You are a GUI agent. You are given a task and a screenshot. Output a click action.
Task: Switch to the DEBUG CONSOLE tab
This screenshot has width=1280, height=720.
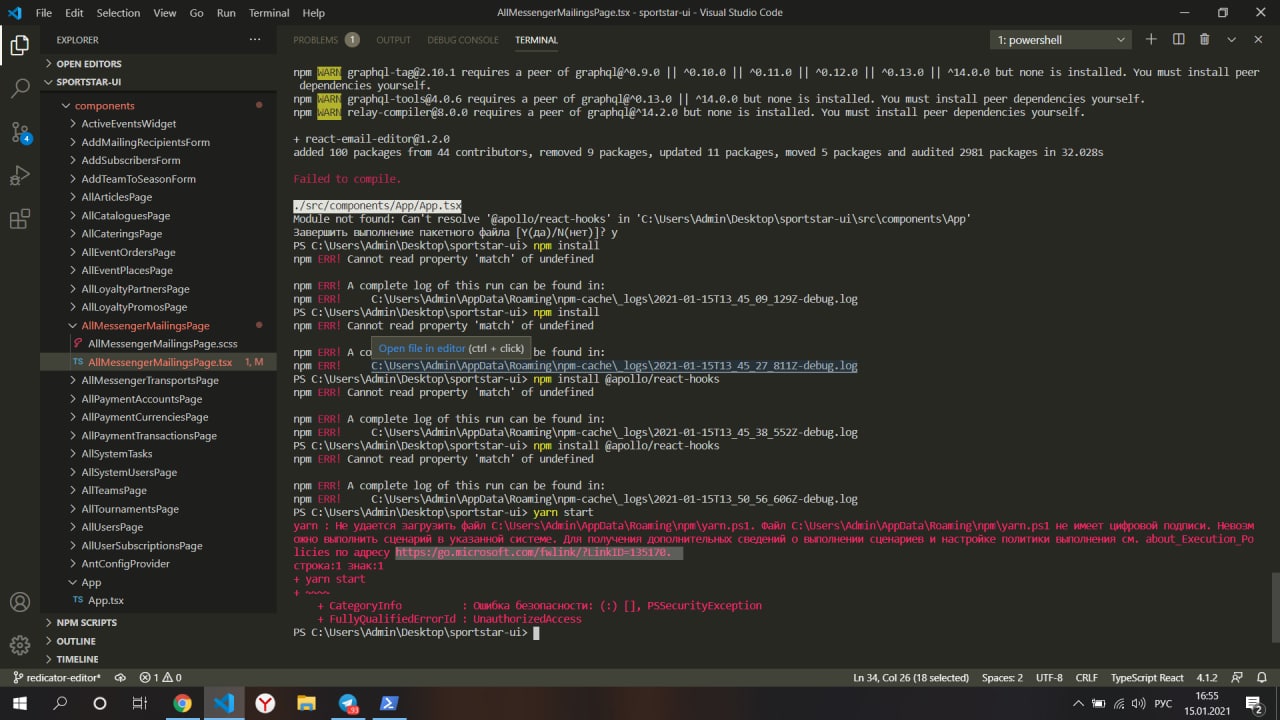point(463,40)
